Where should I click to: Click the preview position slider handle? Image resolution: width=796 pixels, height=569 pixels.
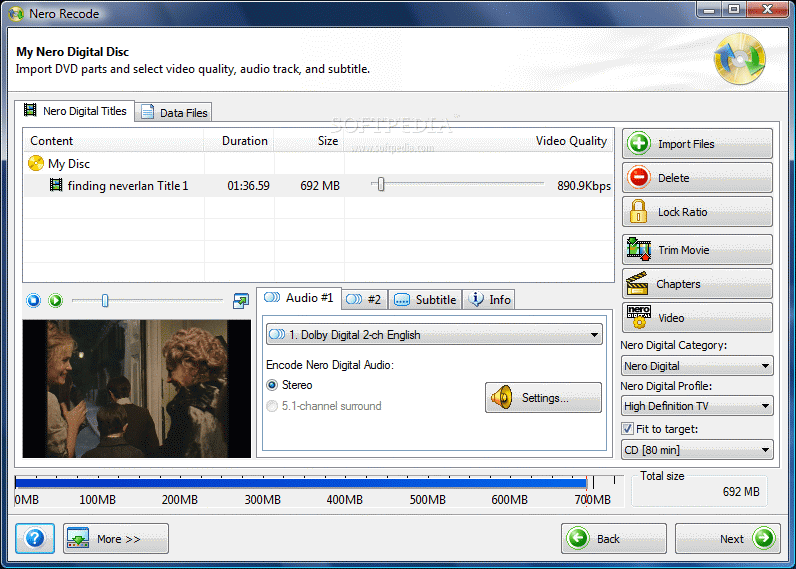pyautogui.click(x=105, y=300)
